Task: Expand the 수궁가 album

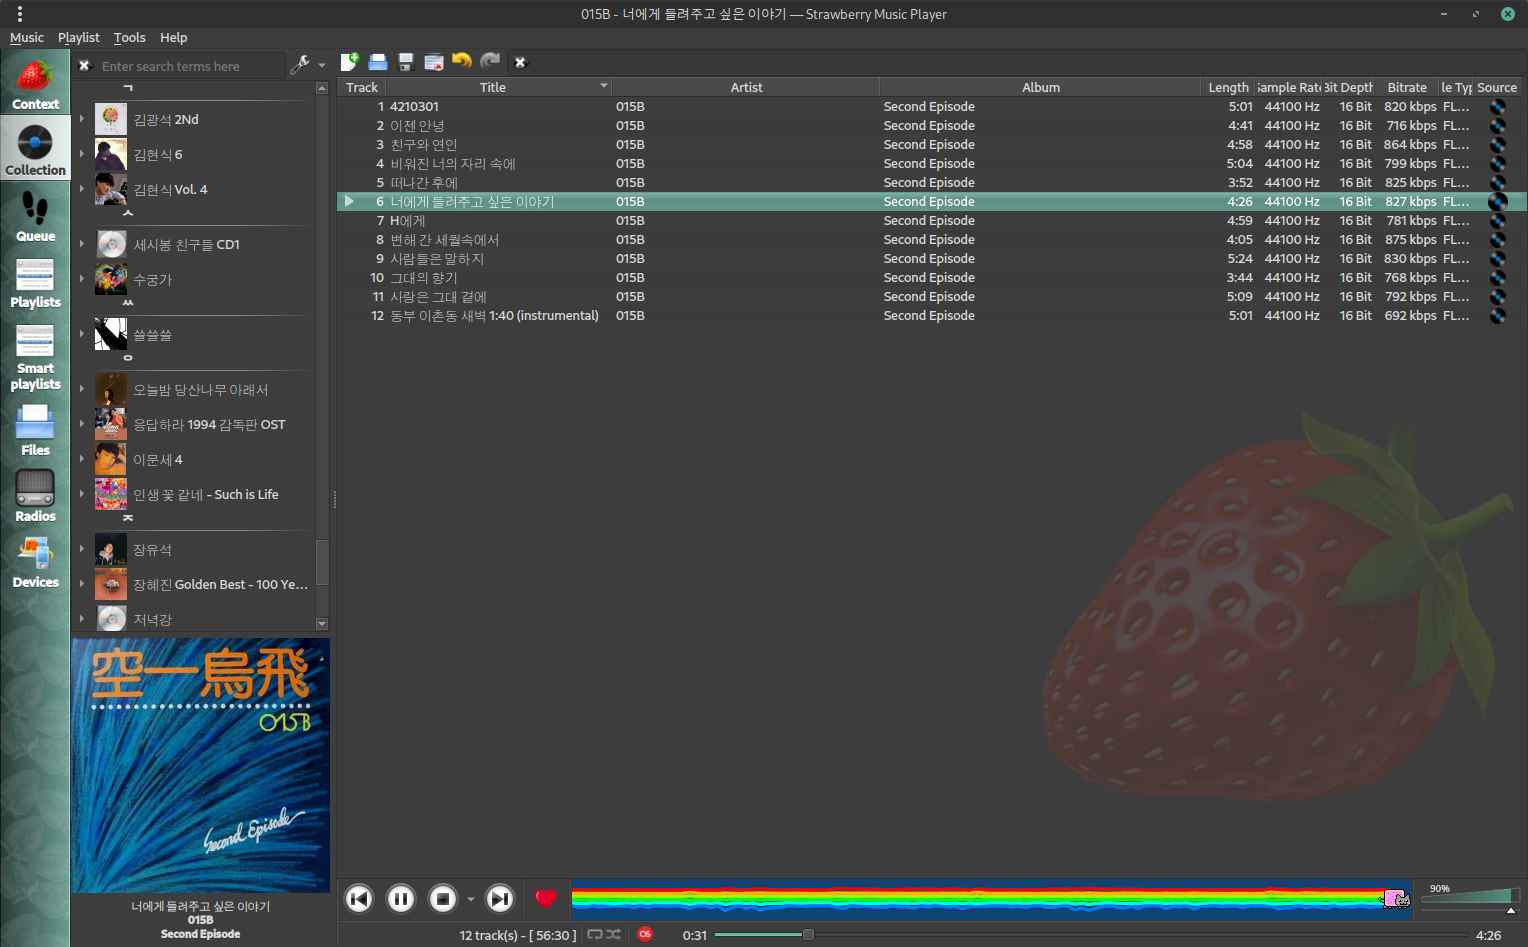Action: pyautogui.click(x=82, y=279)
